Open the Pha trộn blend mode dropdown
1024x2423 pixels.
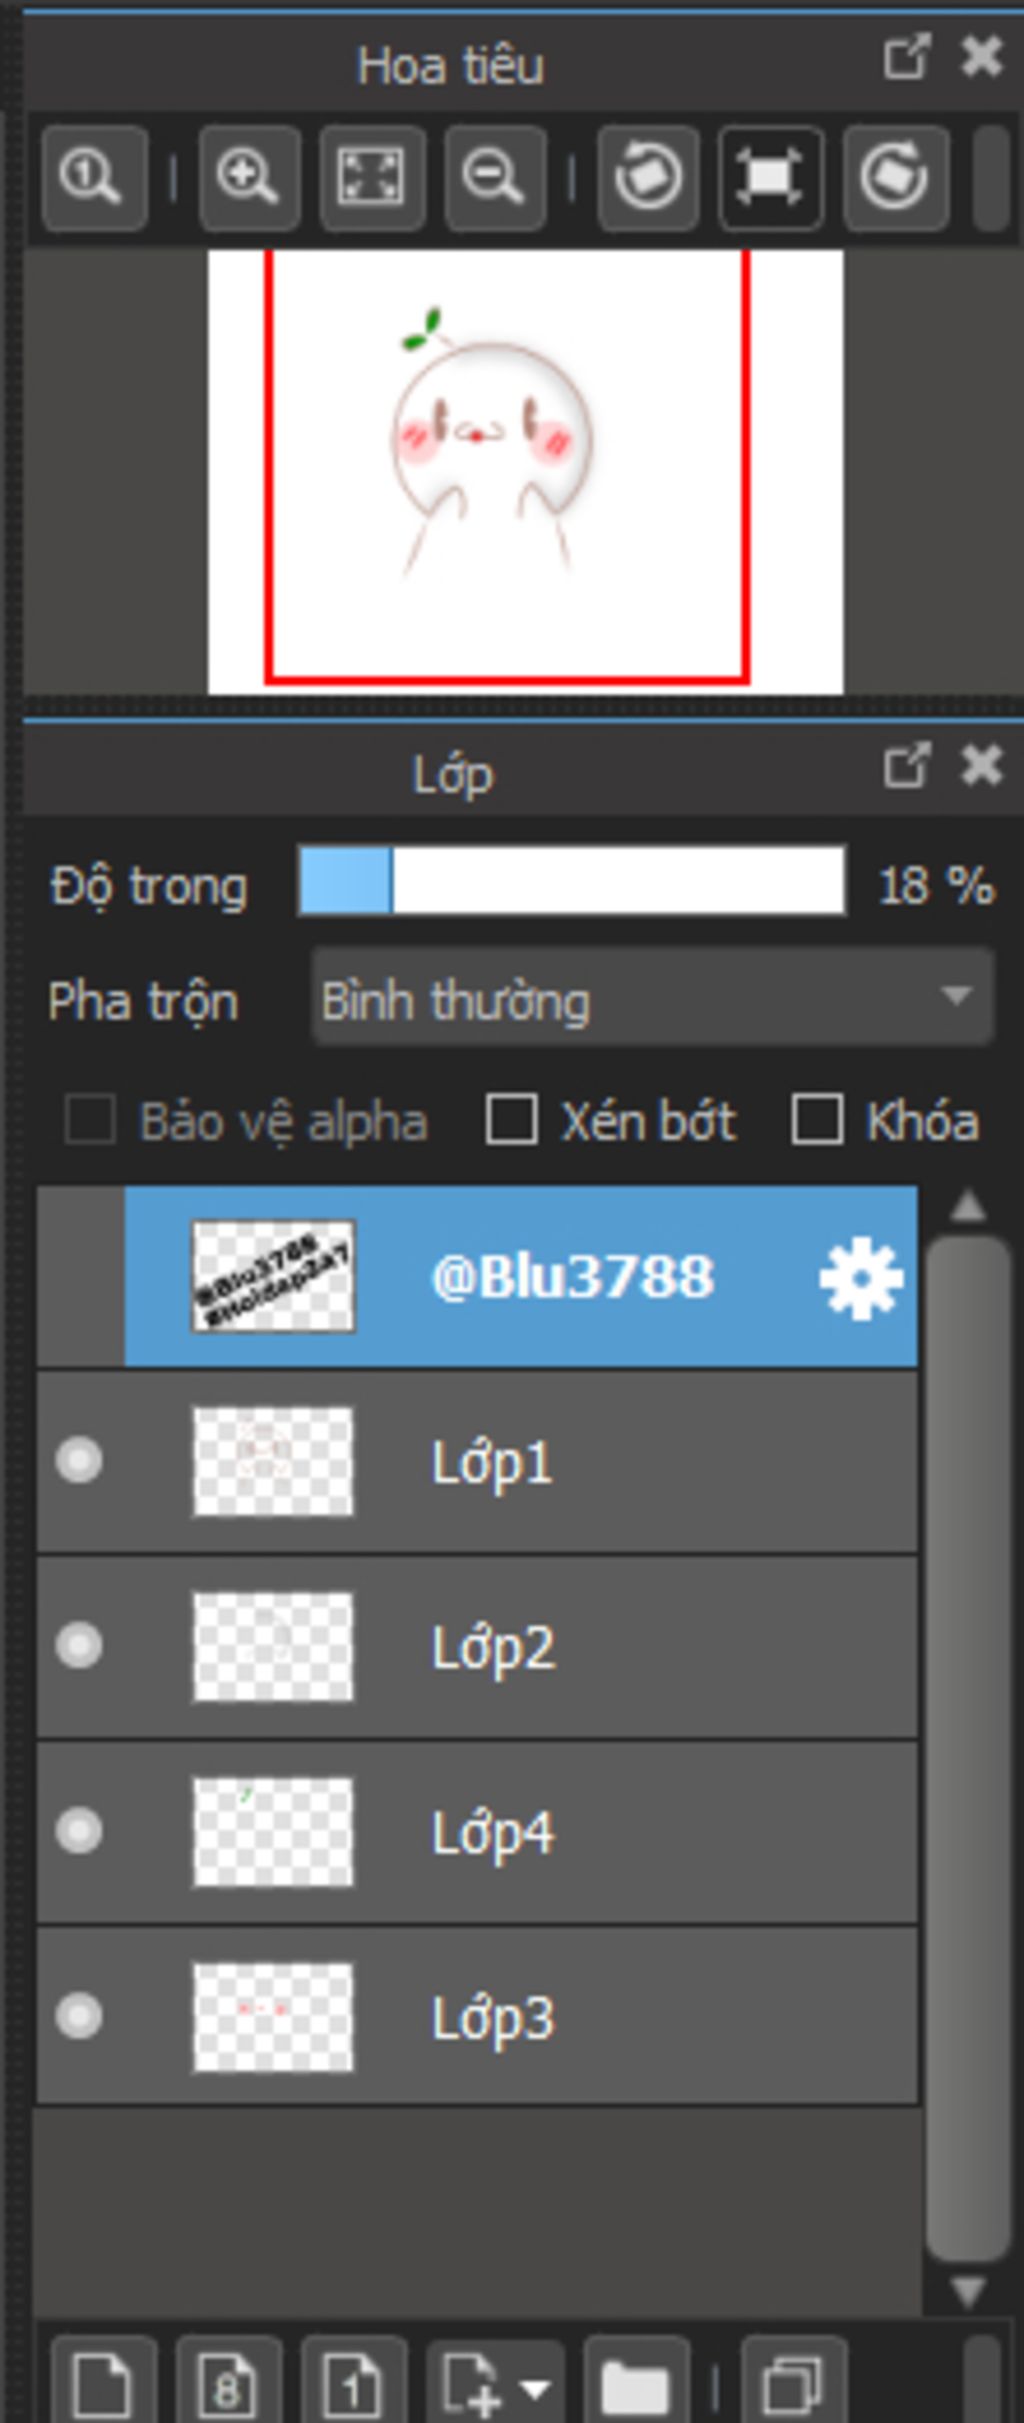click(652, 998)
